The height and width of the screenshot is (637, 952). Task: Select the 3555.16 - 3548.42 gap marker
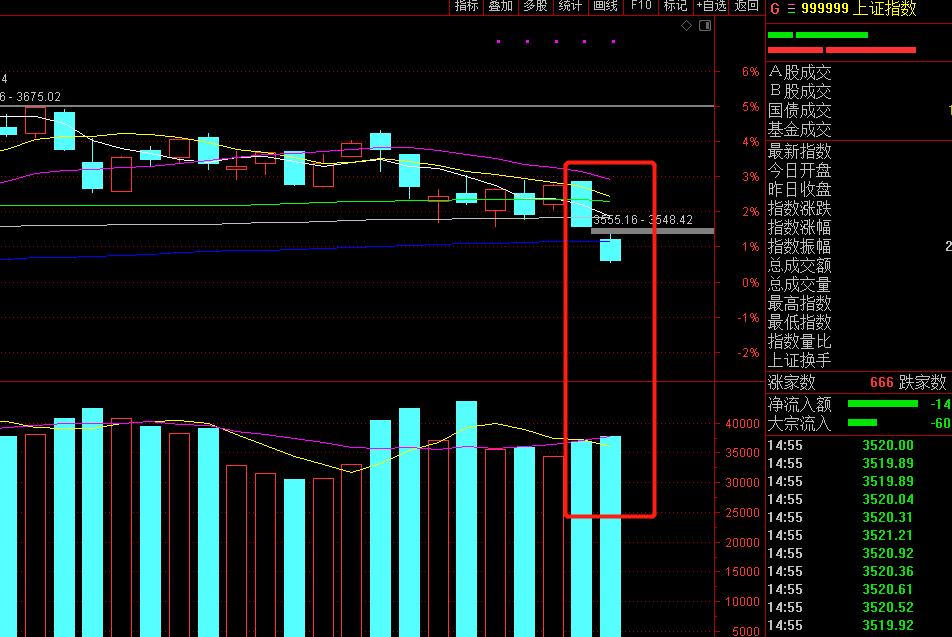point(652,231)
